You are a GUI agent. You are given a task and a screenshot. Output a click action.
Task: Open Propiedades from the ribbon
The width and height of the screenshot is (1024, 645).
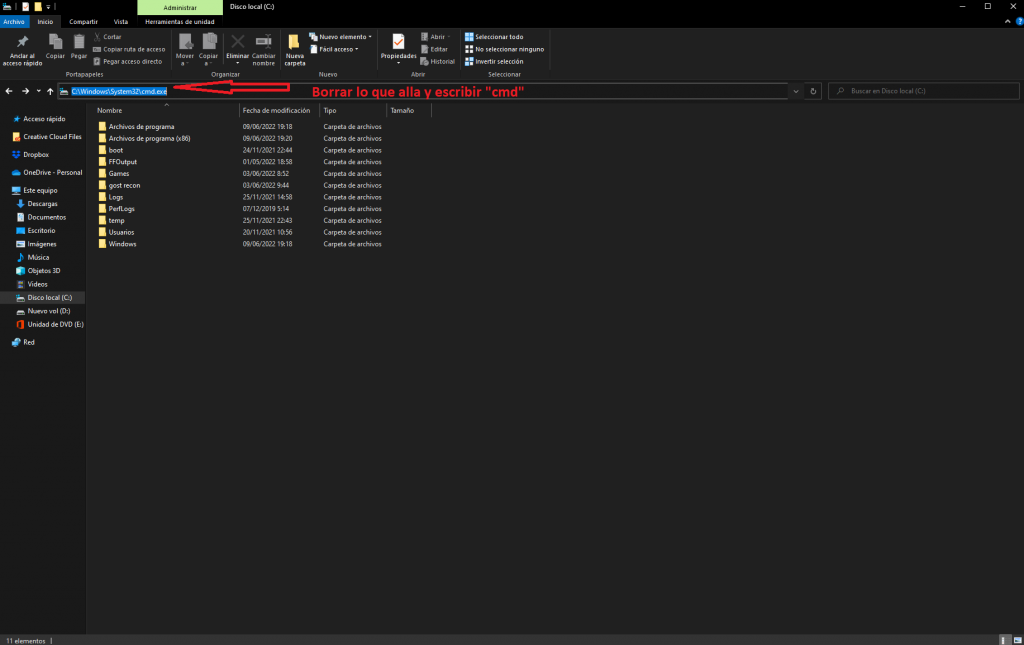pos(398,42)
